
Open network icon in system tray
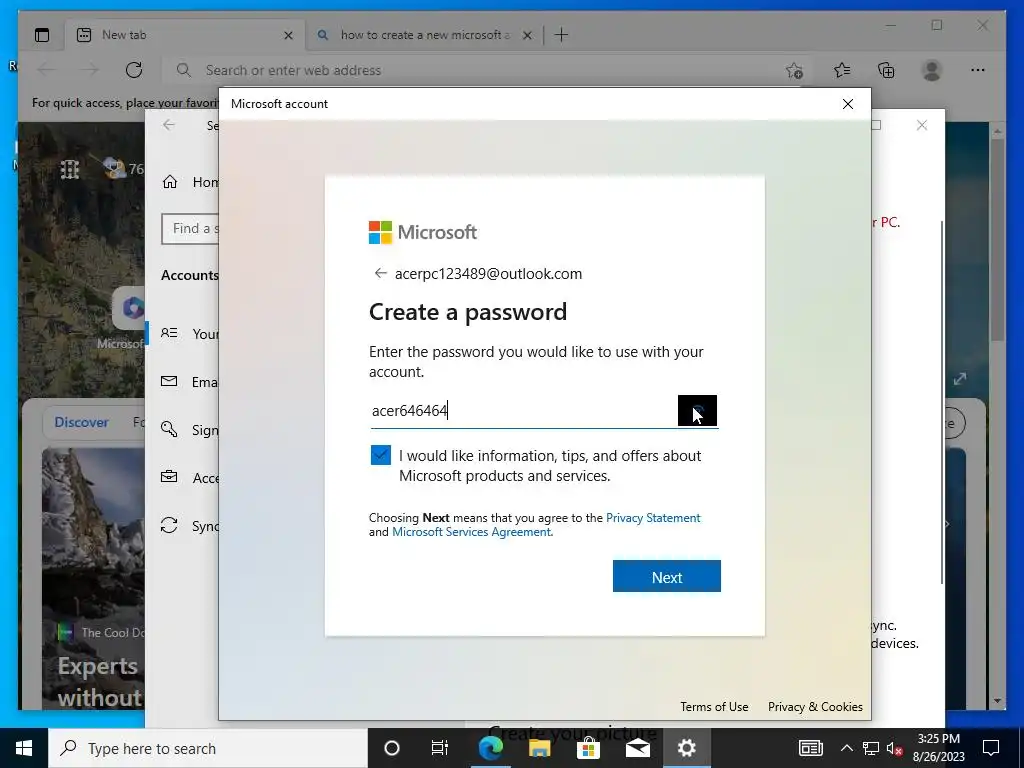tap(871, 748)
